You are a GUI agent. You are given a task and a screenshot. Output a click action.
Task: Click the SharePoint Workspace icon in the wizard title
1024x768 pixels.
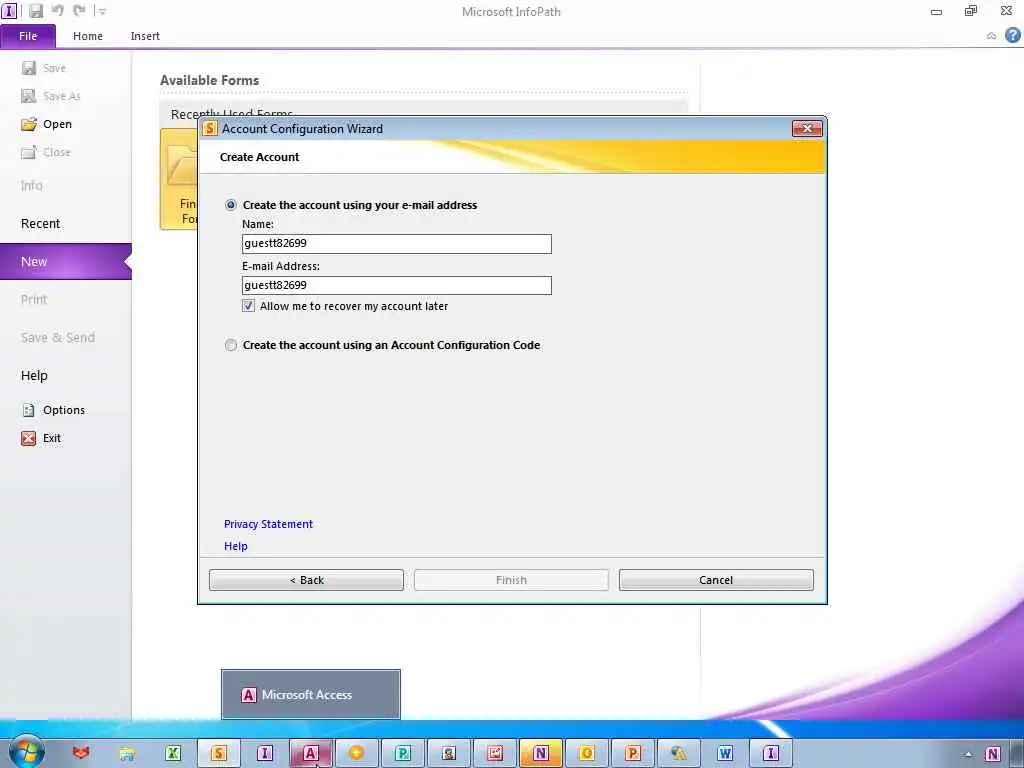pyautogui.click(x=209, y=129)
